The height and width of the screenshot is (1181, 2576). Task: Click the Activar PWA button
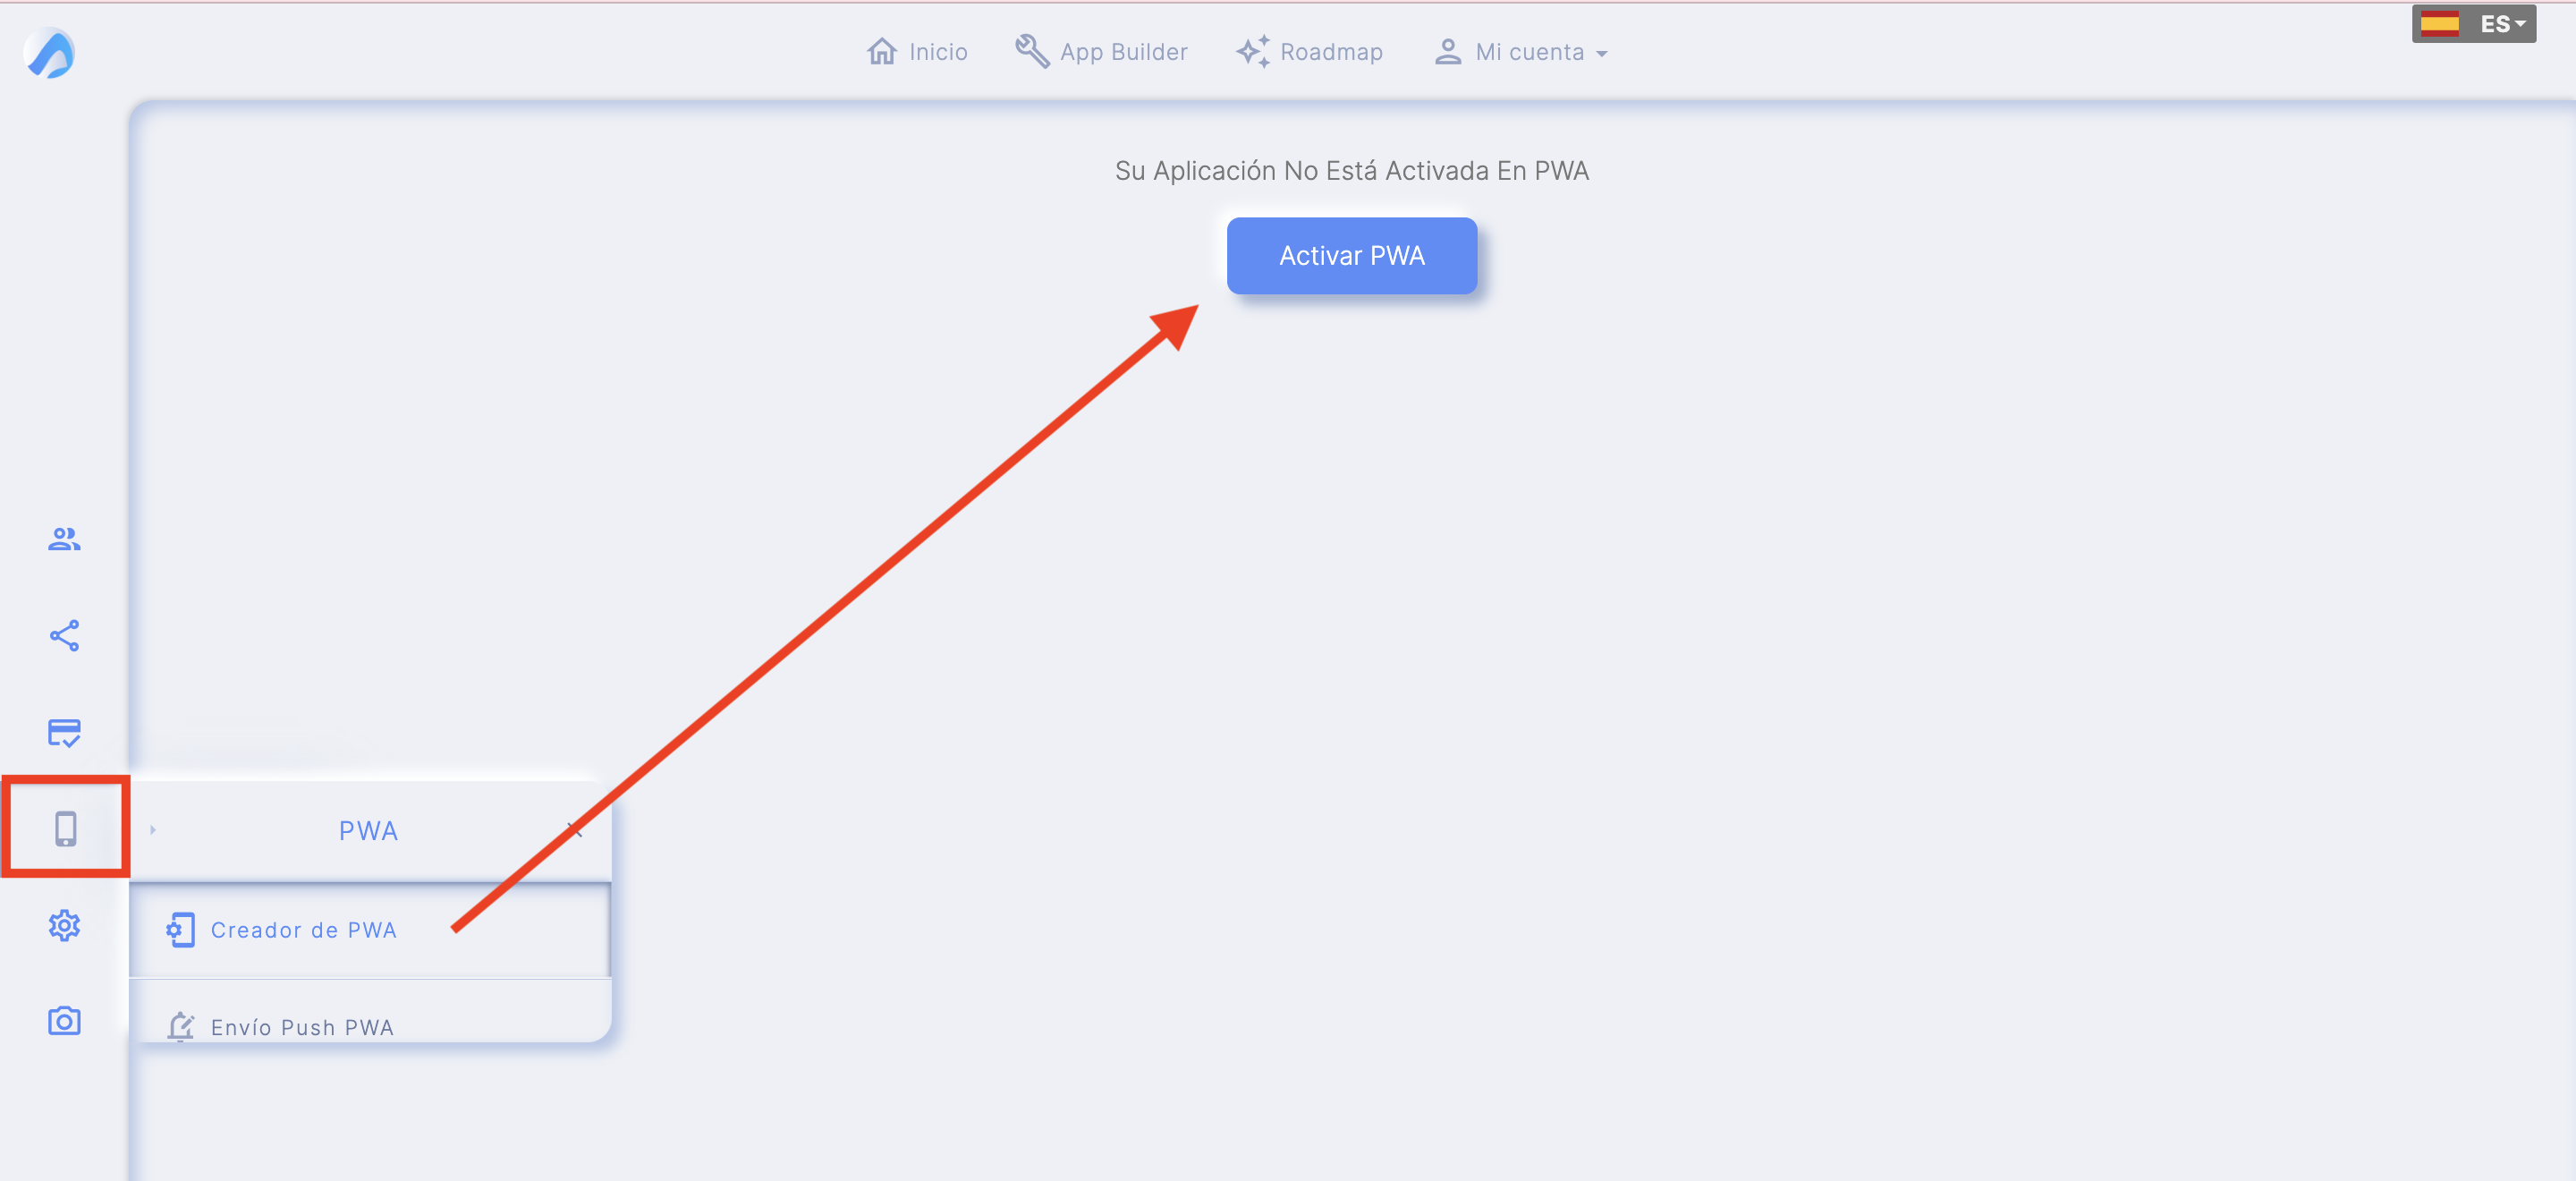click(1352, 256)
